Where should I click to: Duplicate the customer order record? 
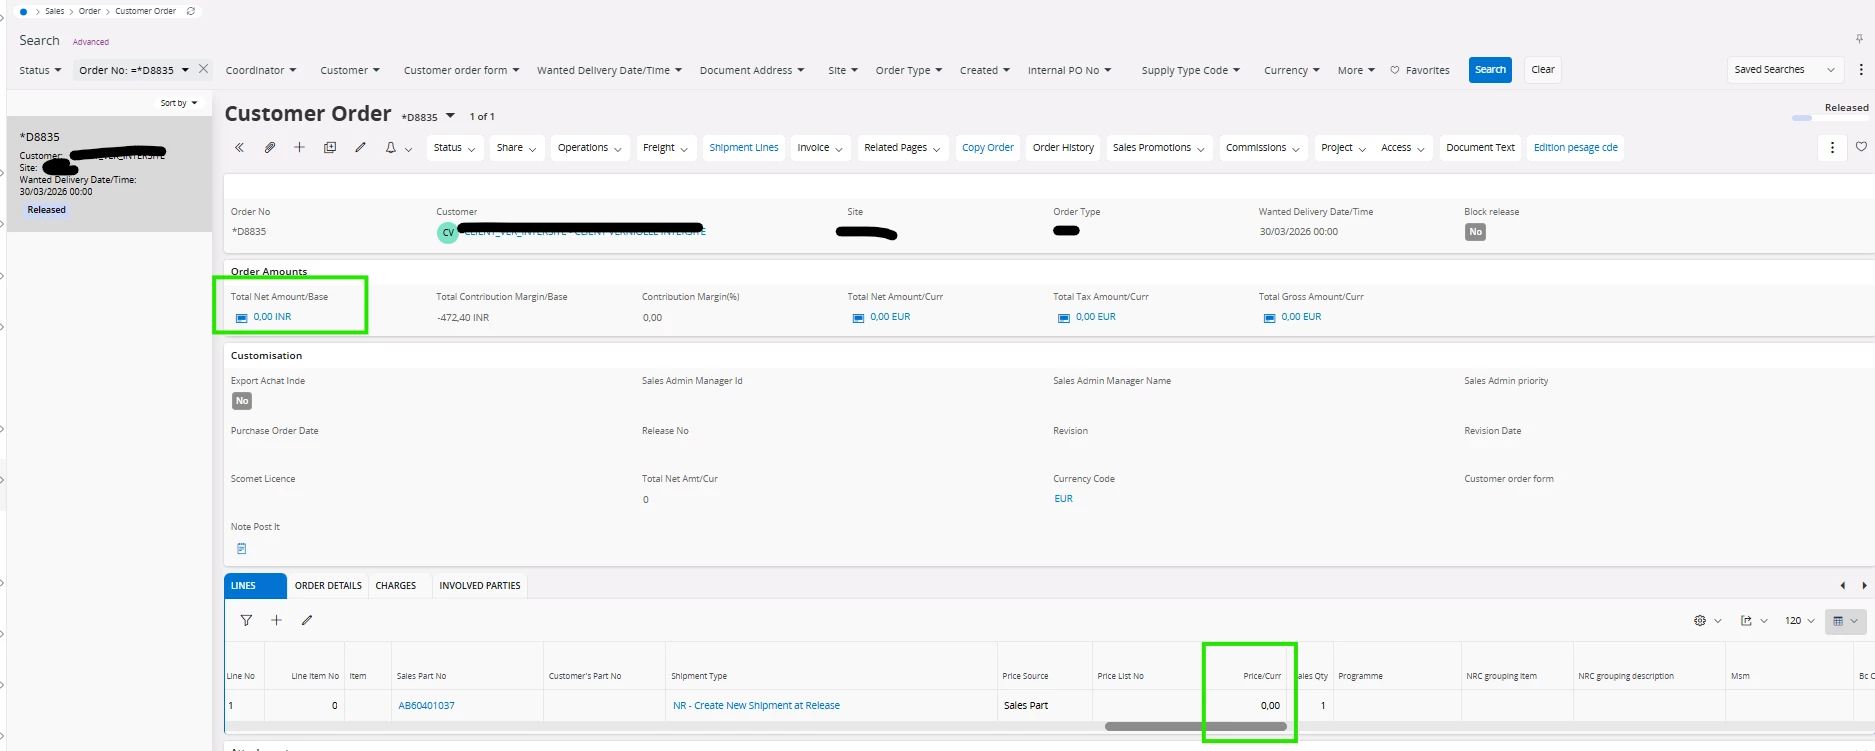pos(330,147)
